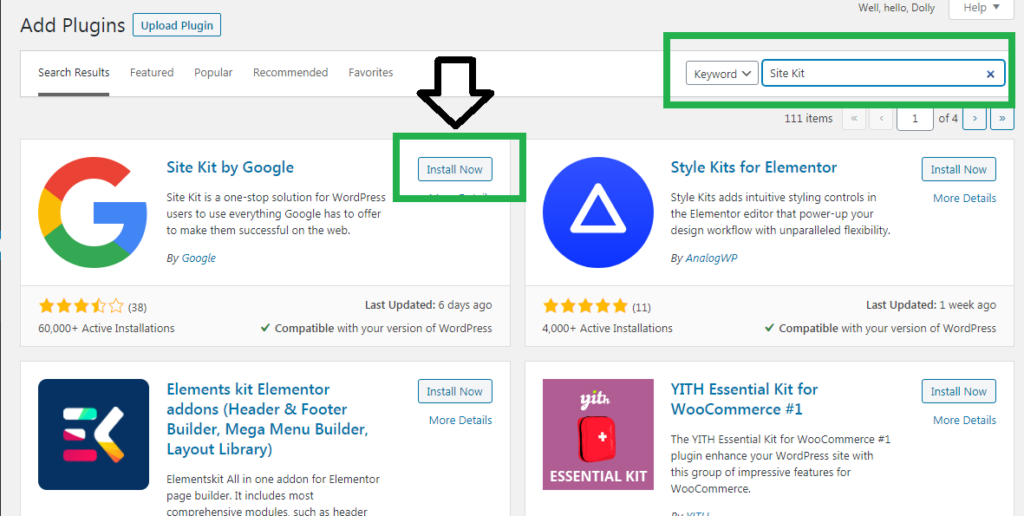Jump to last page of results
Image resolution: width=1024 pixels, height=516 pixels.
click(x=1002, y=119)
